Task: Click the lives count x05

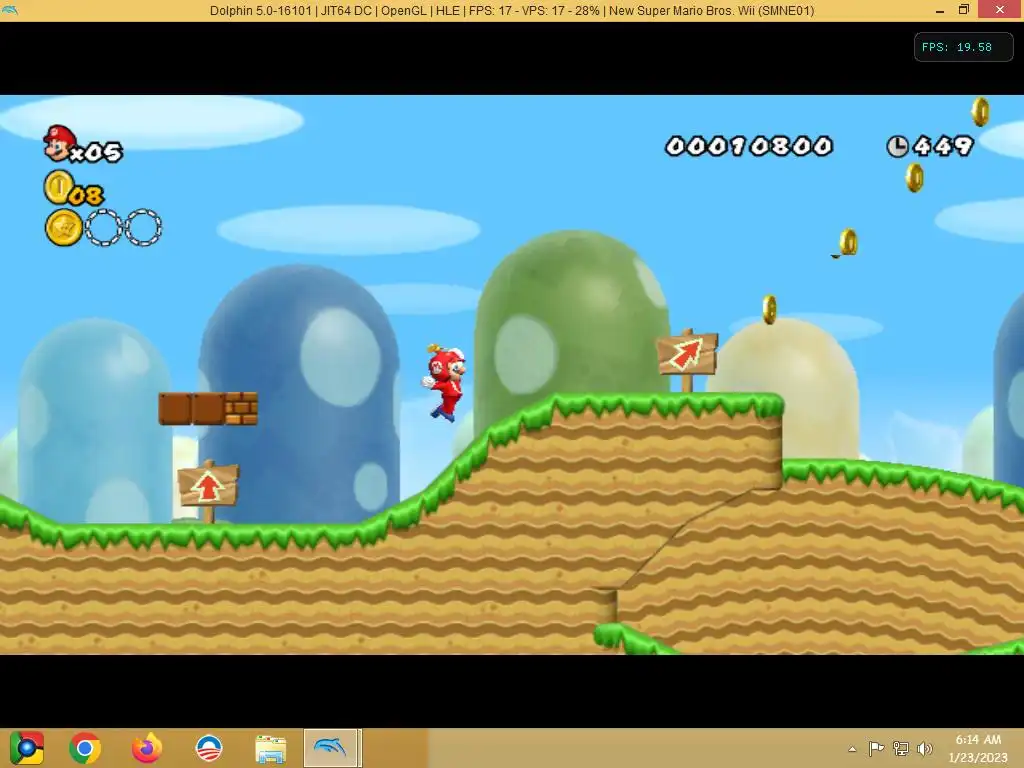Action: pos(96,153)
